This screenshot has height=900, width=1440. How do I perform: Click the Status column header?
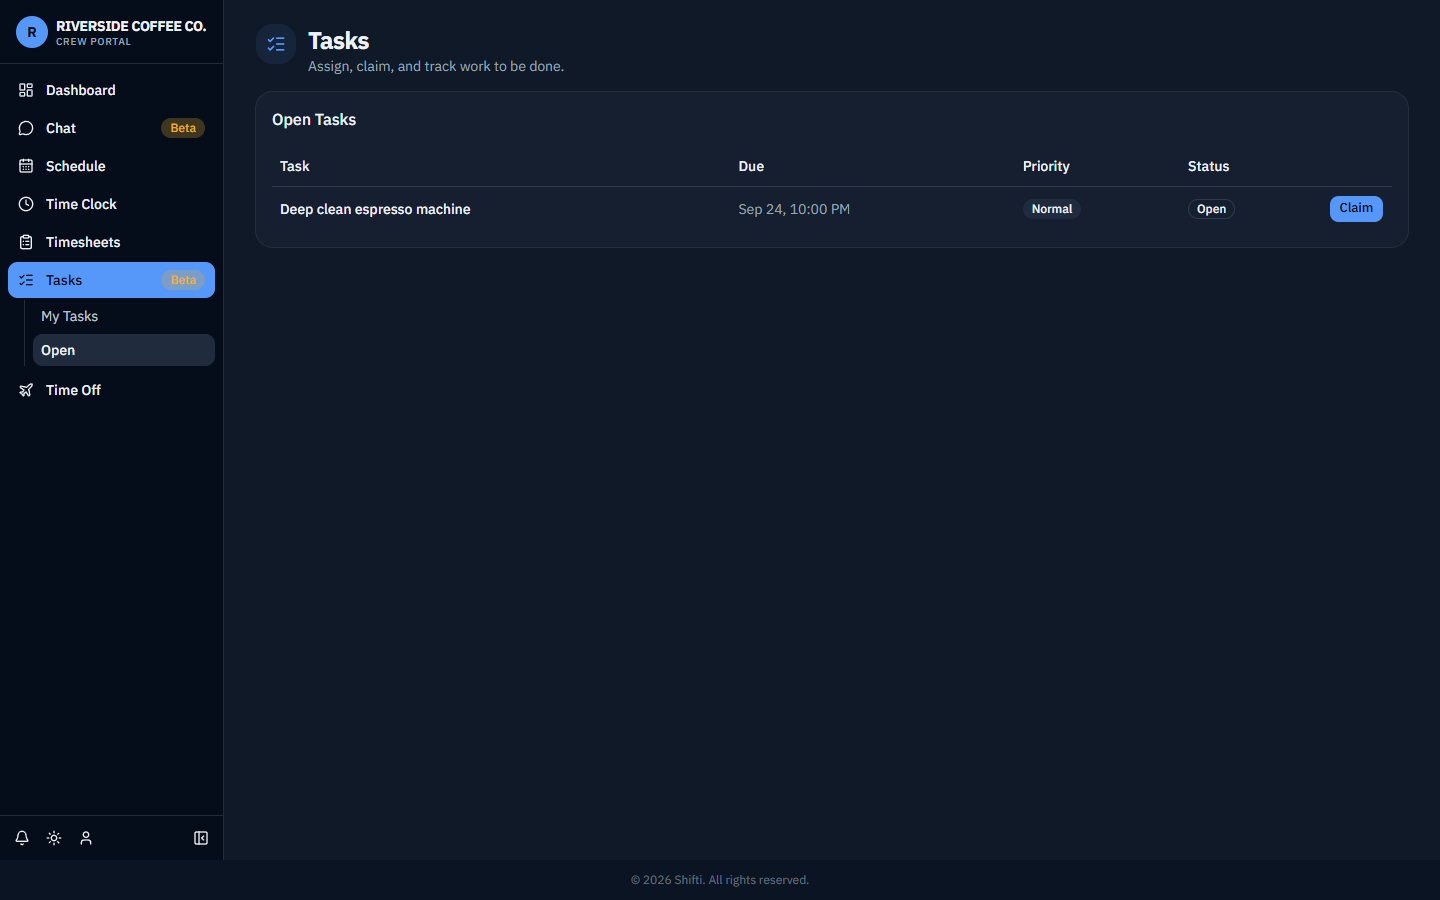pos(1209,166)
